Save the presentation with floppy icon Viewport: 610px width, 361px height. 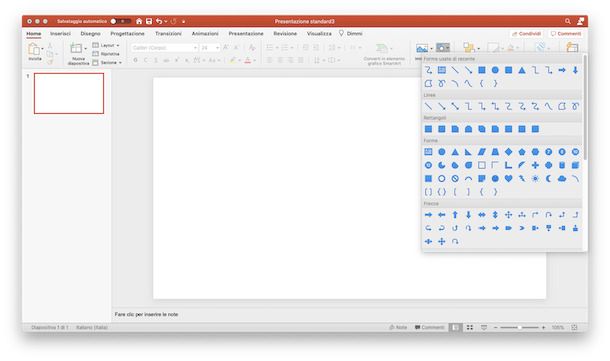coord(149,21)
